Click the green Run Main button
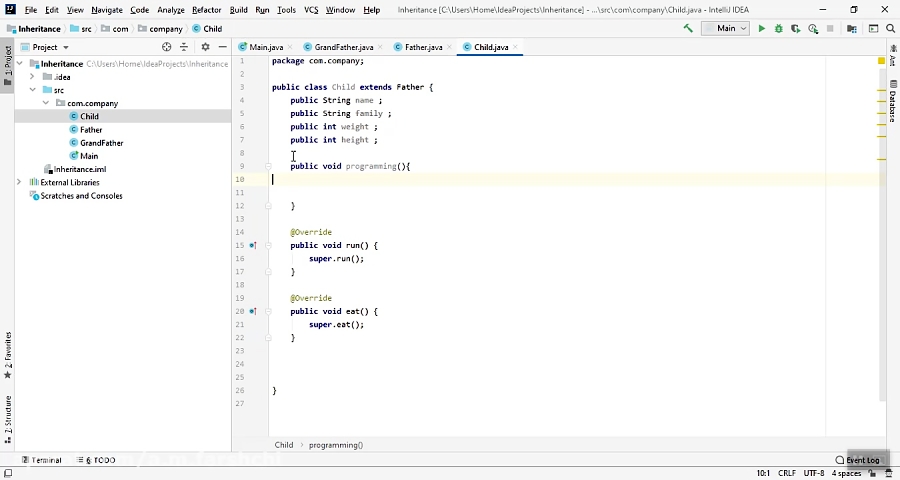The height and width of the screenshot is (480, 900). click(x=762, y=28)
